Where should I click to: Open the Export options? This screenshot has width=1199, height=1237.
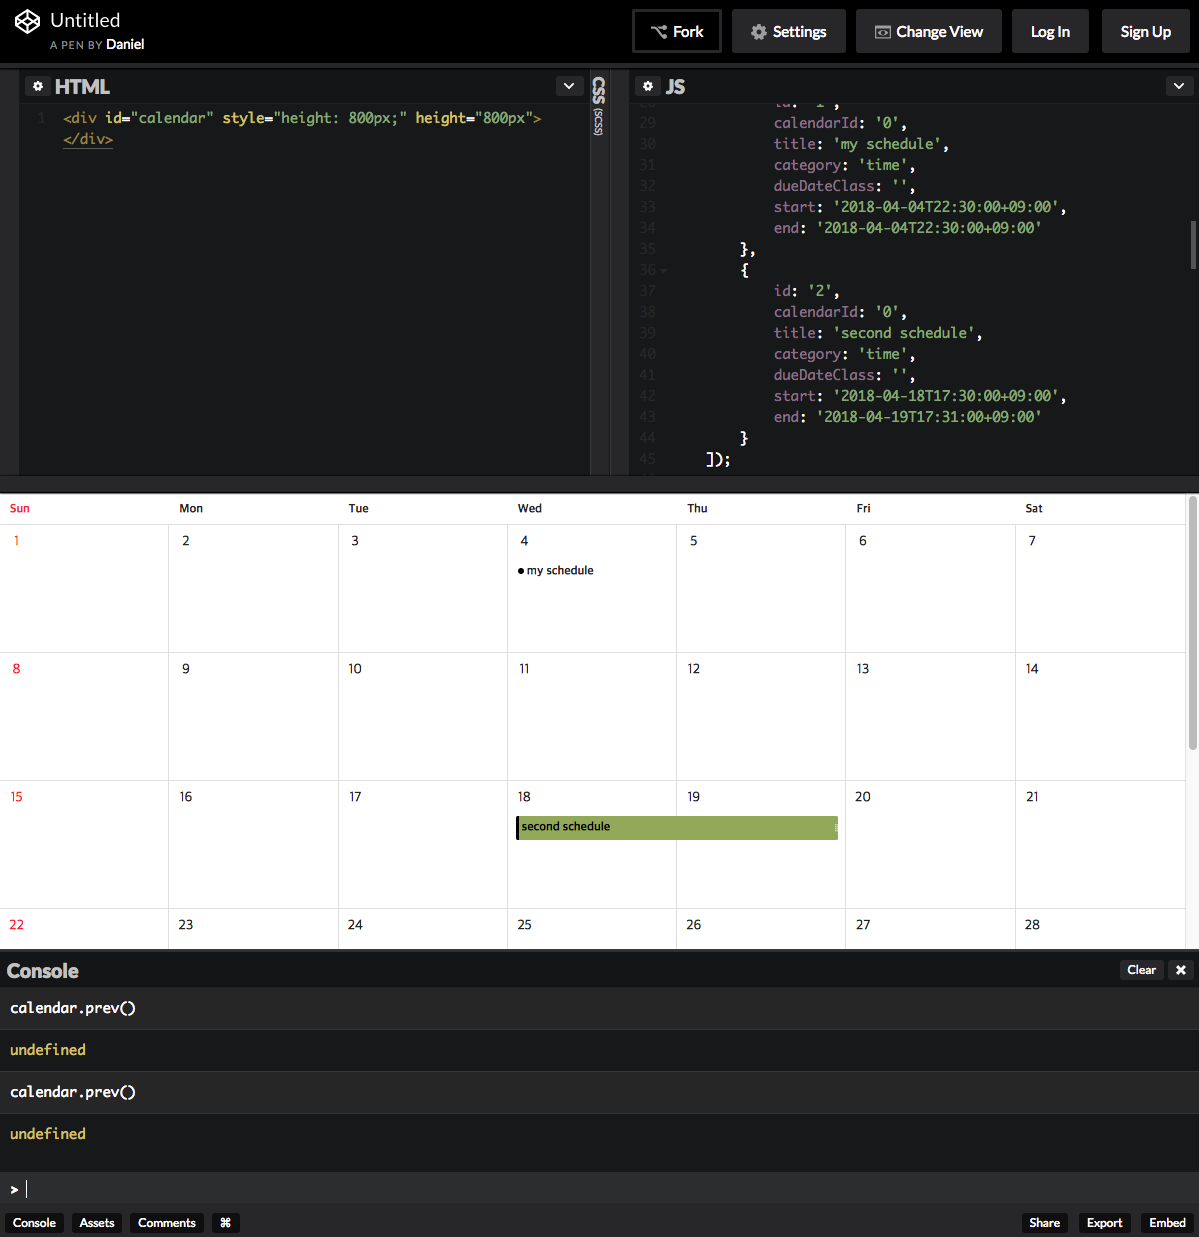1104,1222
